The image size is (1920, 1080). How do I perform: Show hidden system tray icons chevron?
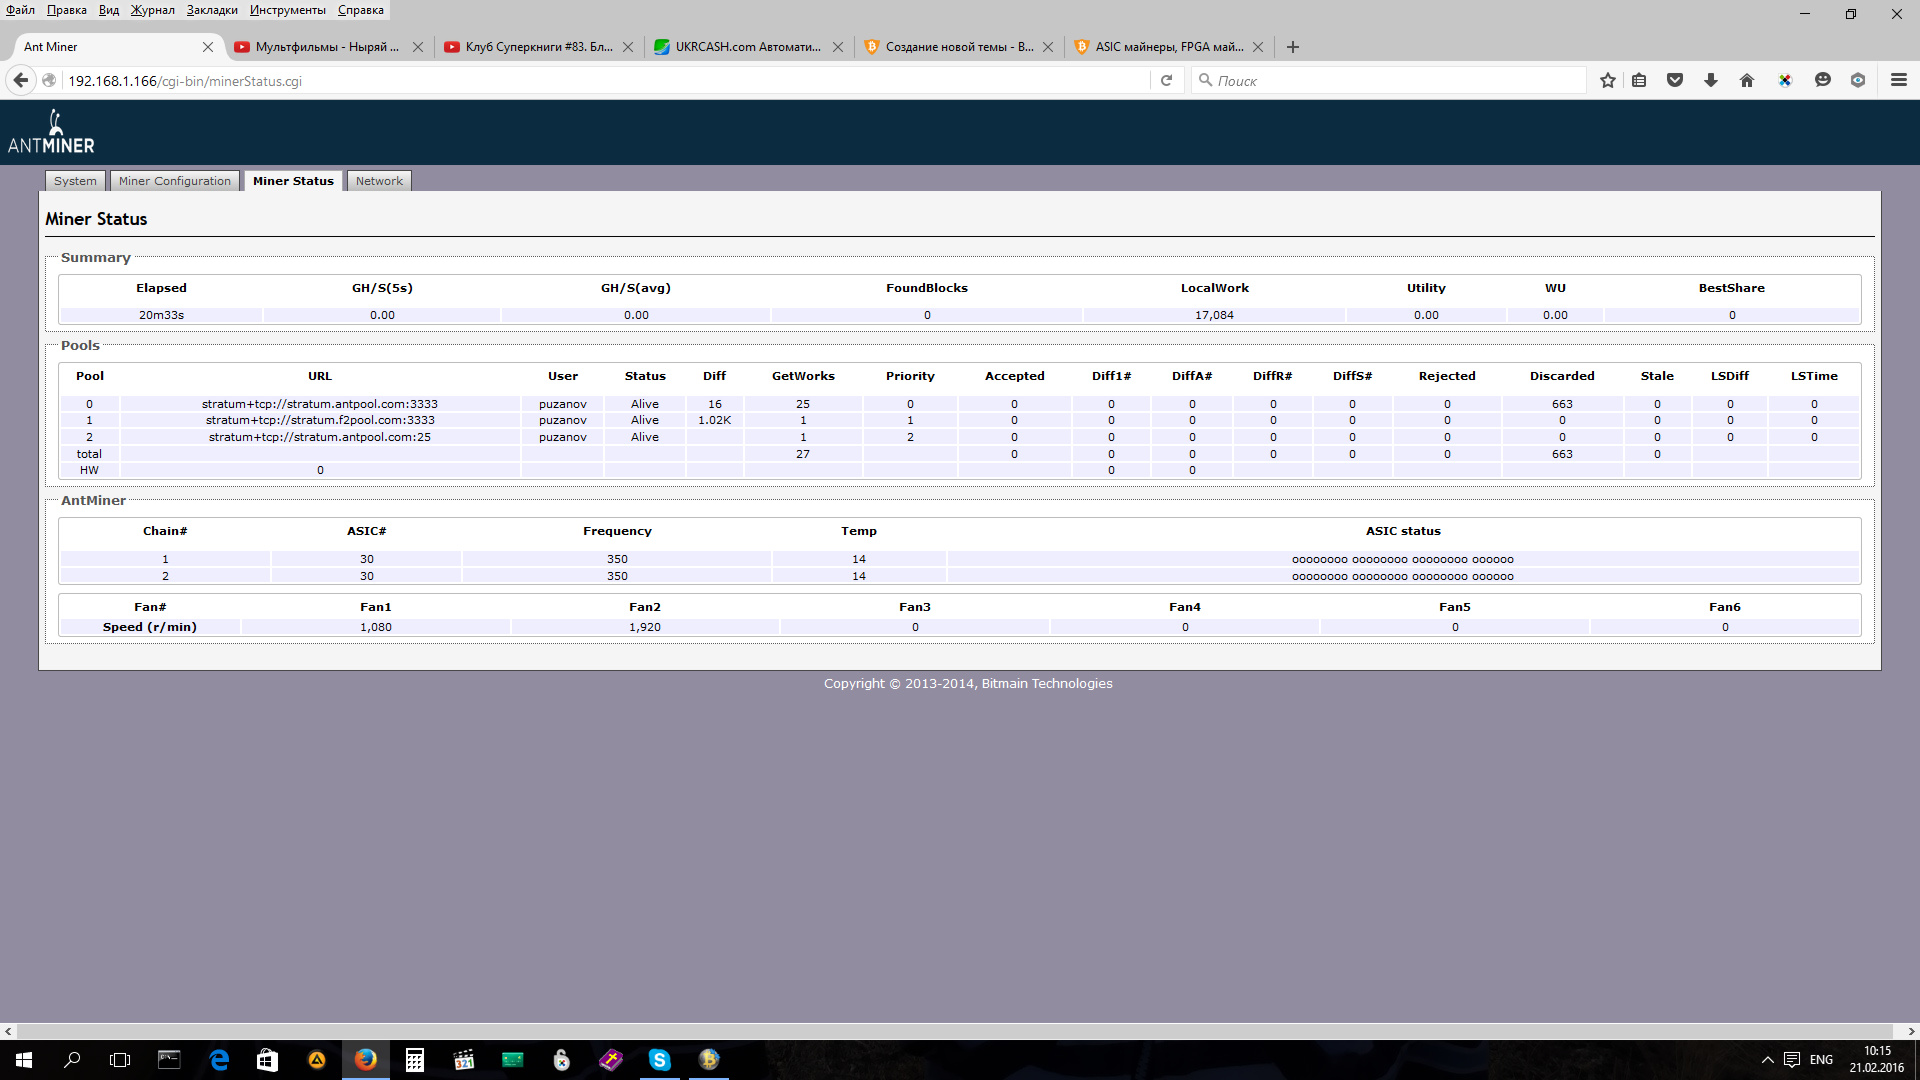pyautogui.click(x=1767, y=1060)
